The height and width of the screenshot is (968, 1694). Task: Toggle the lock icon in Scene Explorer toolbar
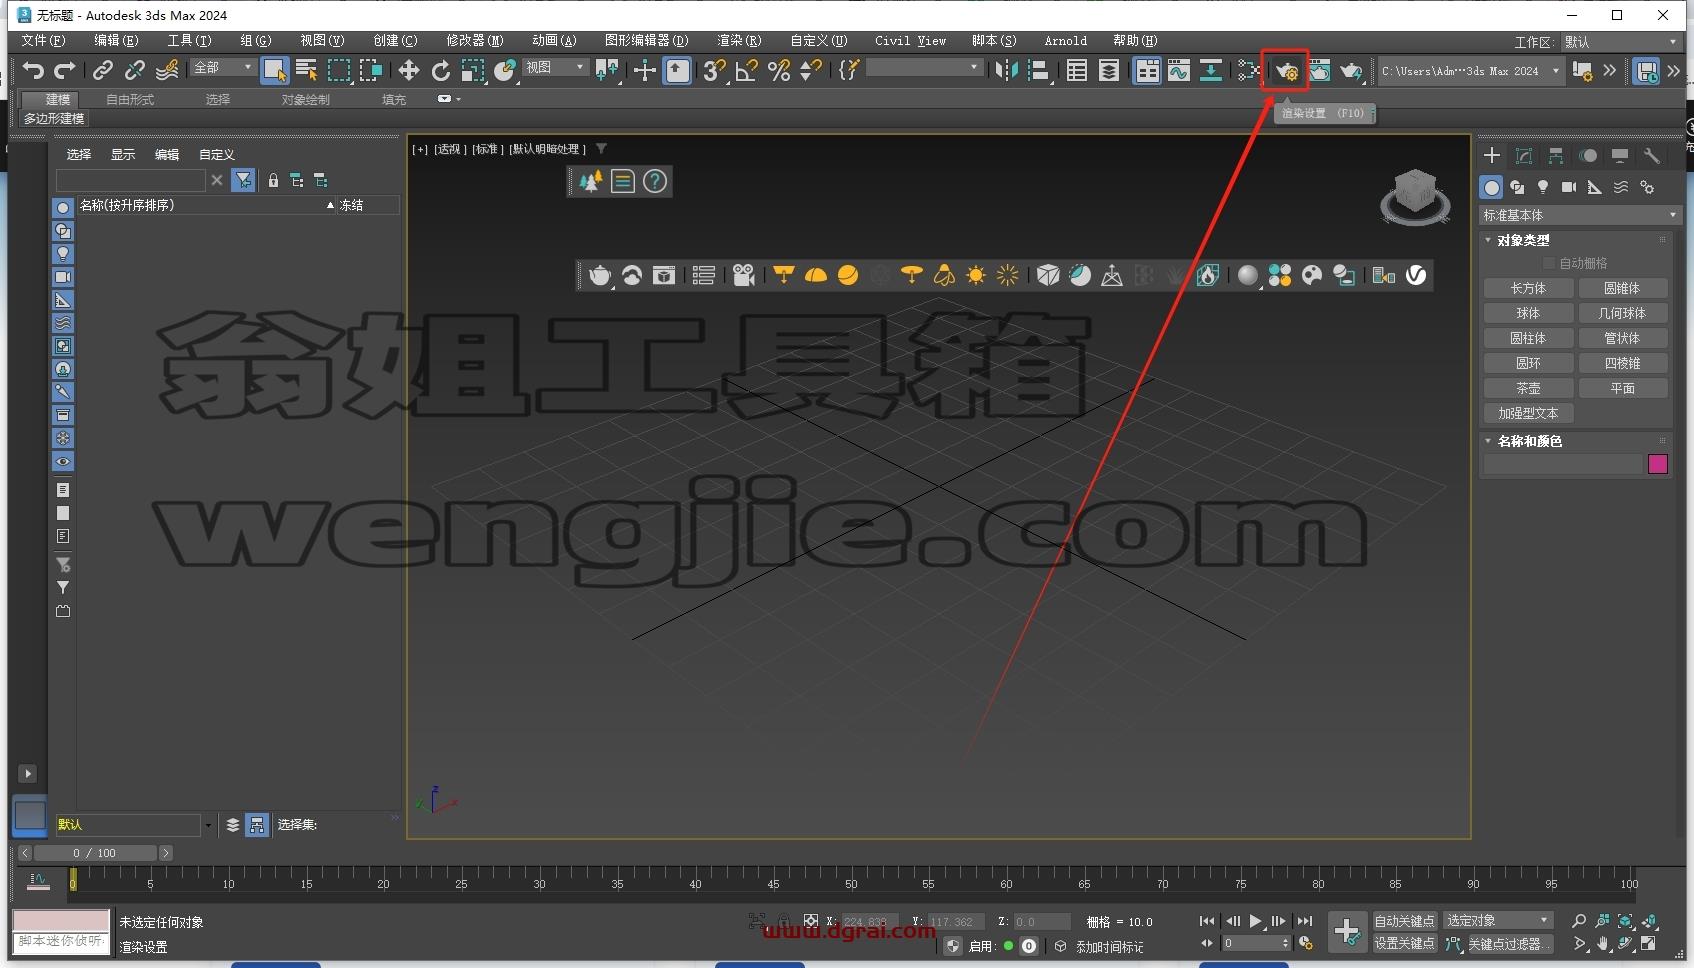point(273,180)
